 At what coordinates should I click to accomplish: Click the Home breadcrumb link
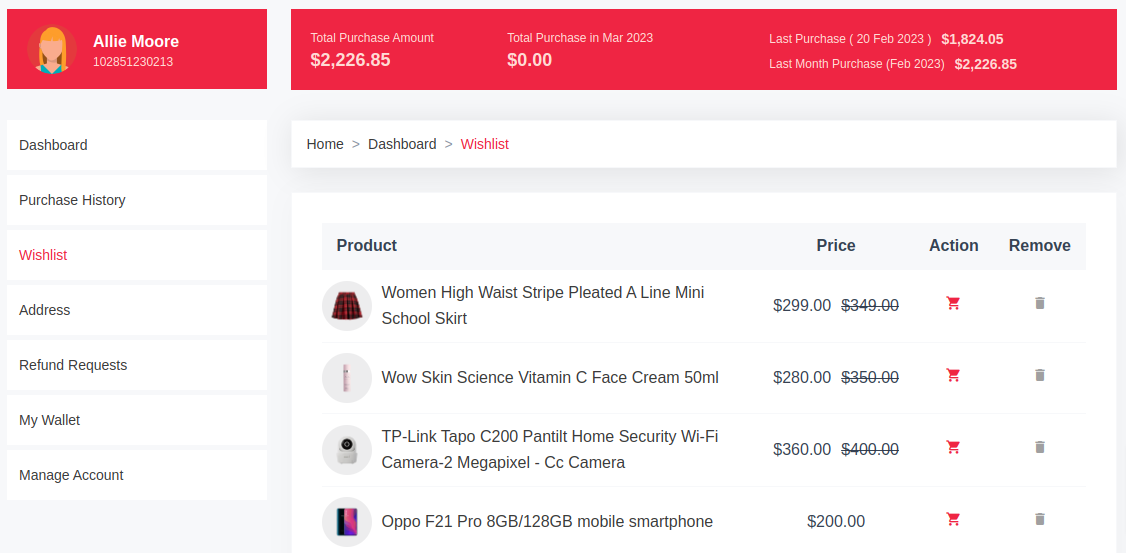coord(325,144)
